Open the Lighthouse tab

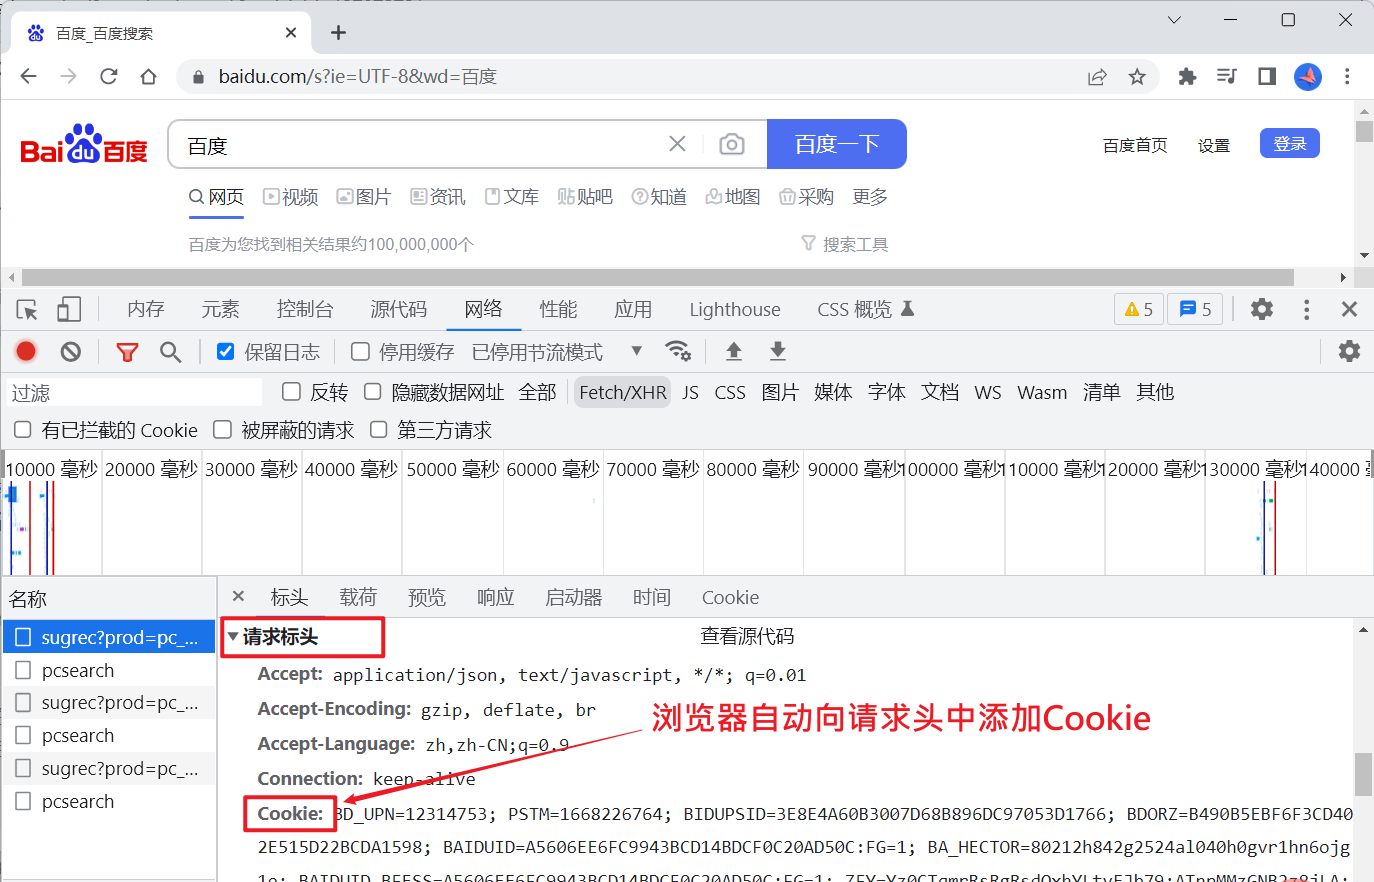pyautogui.click(x=735, y=309)
